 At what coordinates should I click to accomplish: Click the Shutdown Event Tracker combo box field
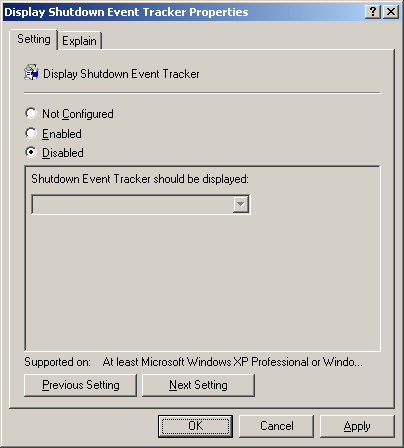(x=140, y=204)
